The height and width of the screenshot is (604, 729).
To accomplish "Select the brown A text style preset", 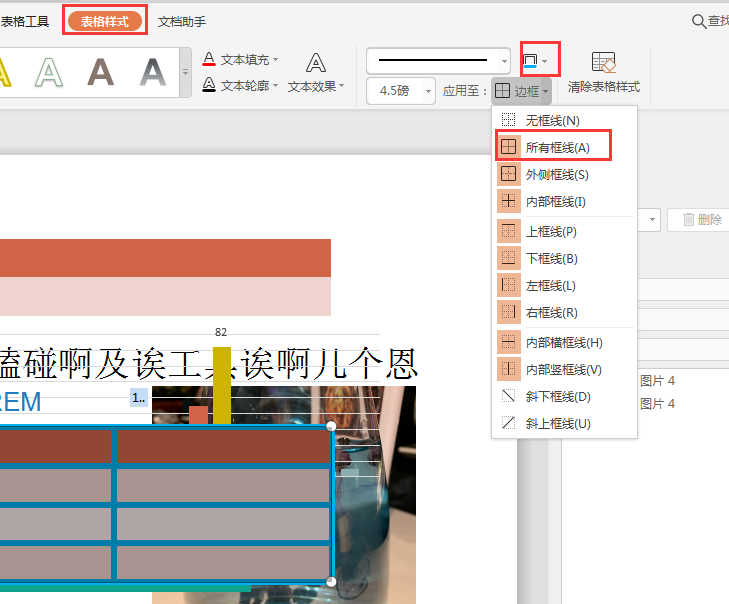I will (100, 72).
